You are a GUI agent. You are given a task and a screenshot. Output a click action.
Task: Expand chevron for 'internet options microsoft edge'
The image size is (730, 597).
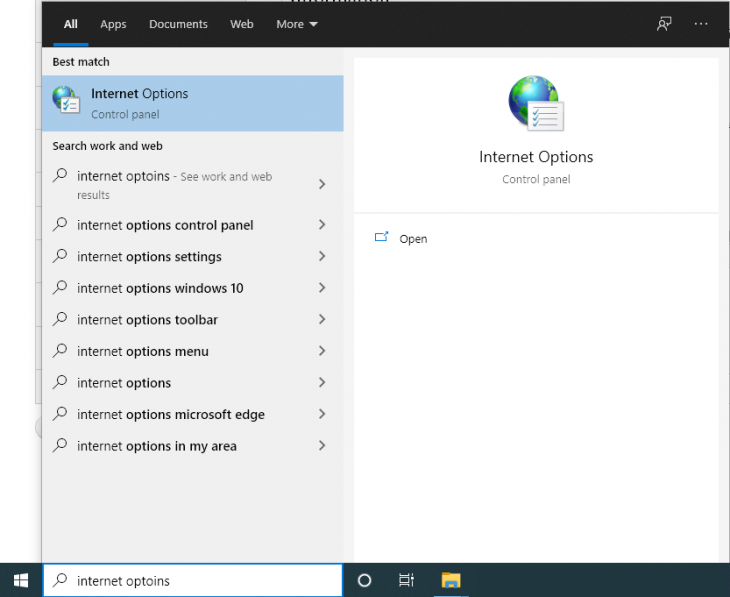322,414
